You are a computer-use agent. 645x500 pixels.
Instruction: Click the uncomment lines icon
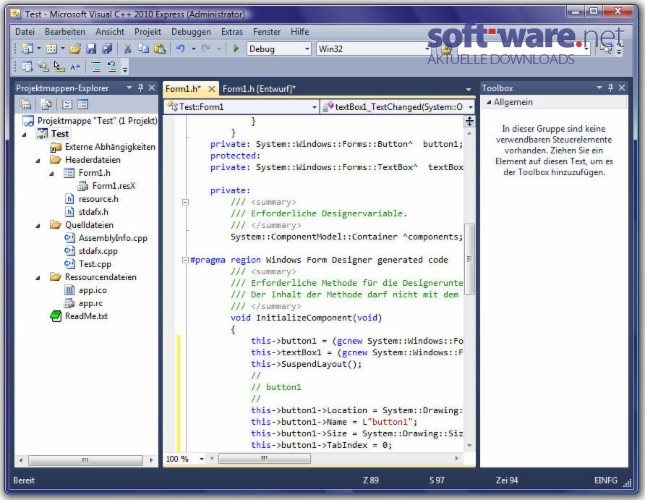coord(112,67)
